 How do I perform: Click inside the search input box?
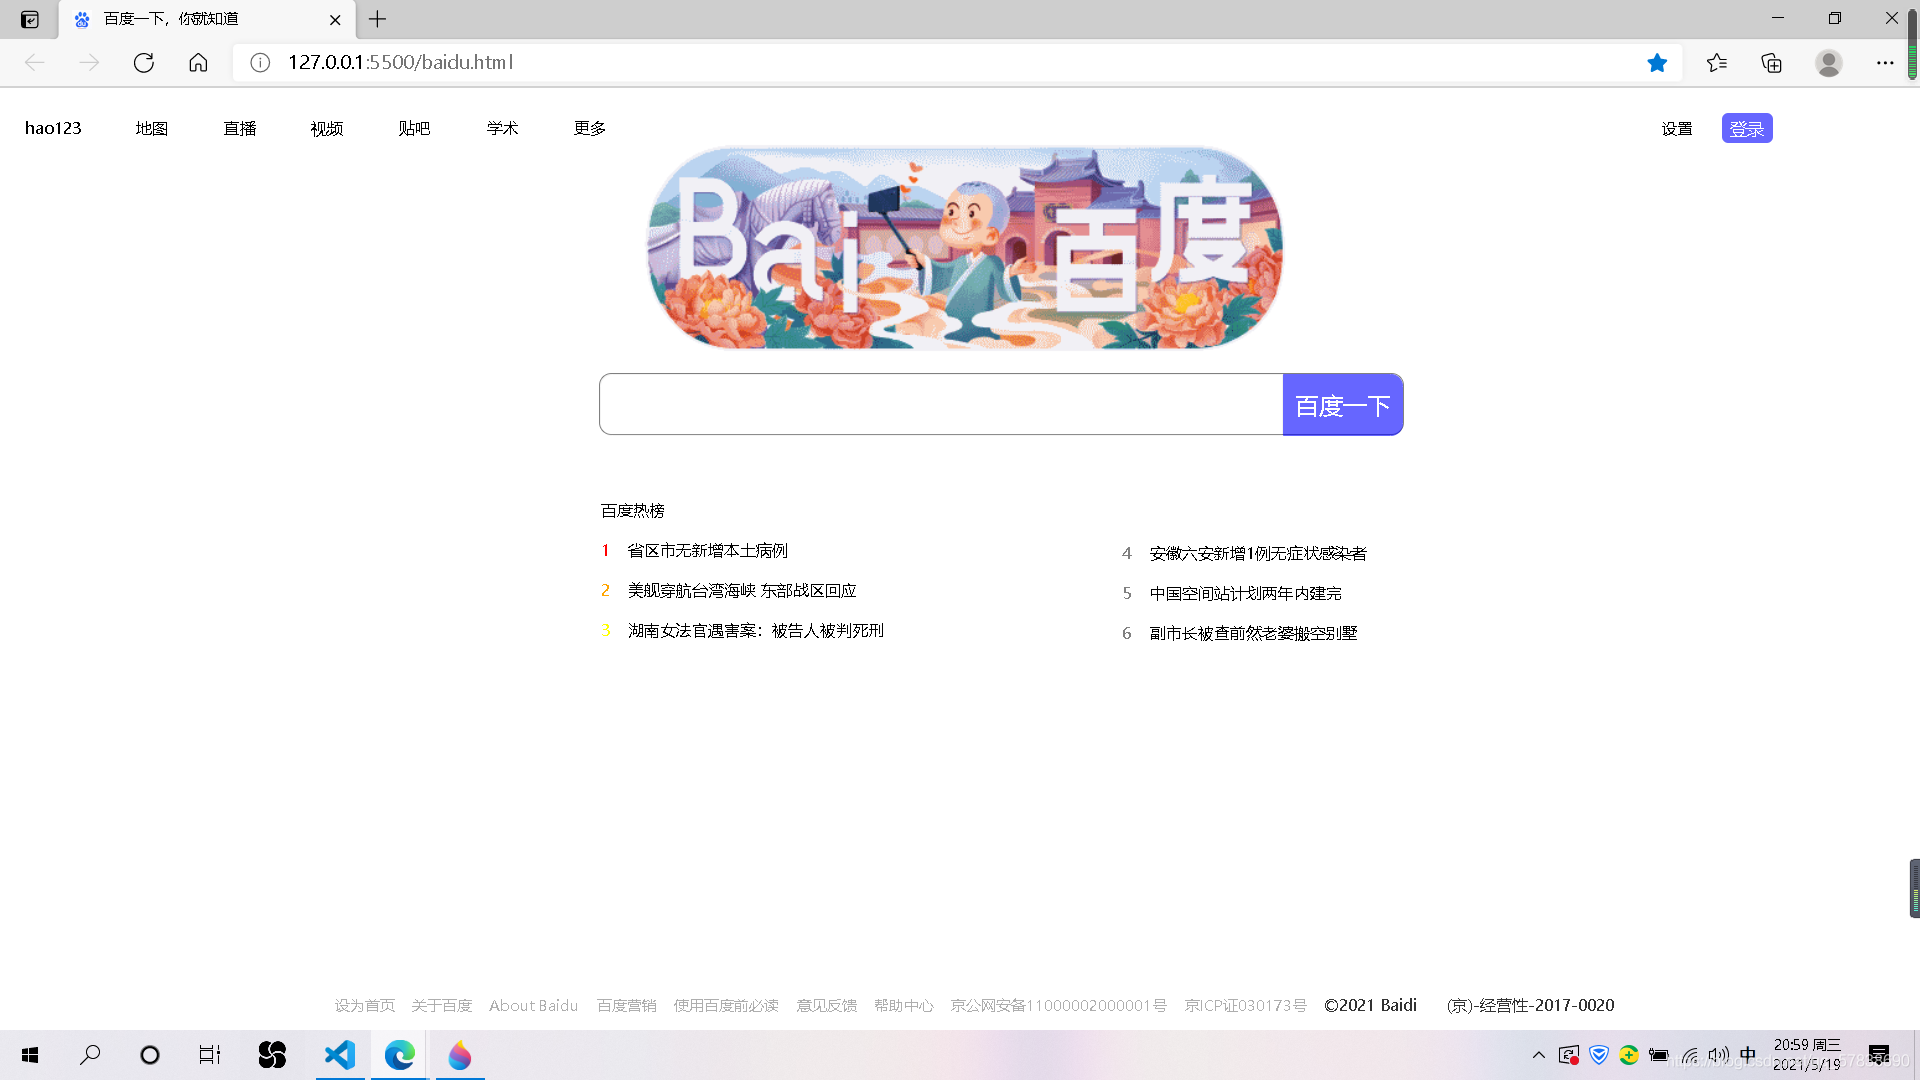[x=940, y=404]
